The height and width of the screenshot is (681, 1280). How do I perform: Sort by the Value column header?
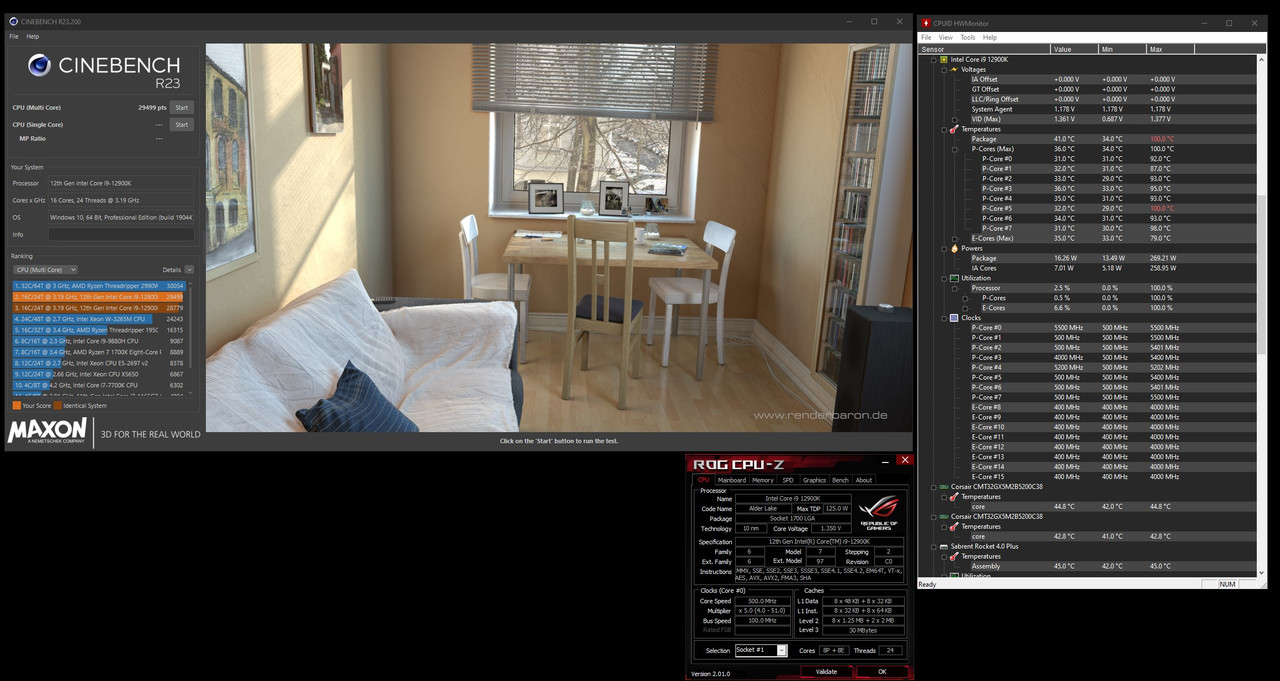pos(1074,49)
